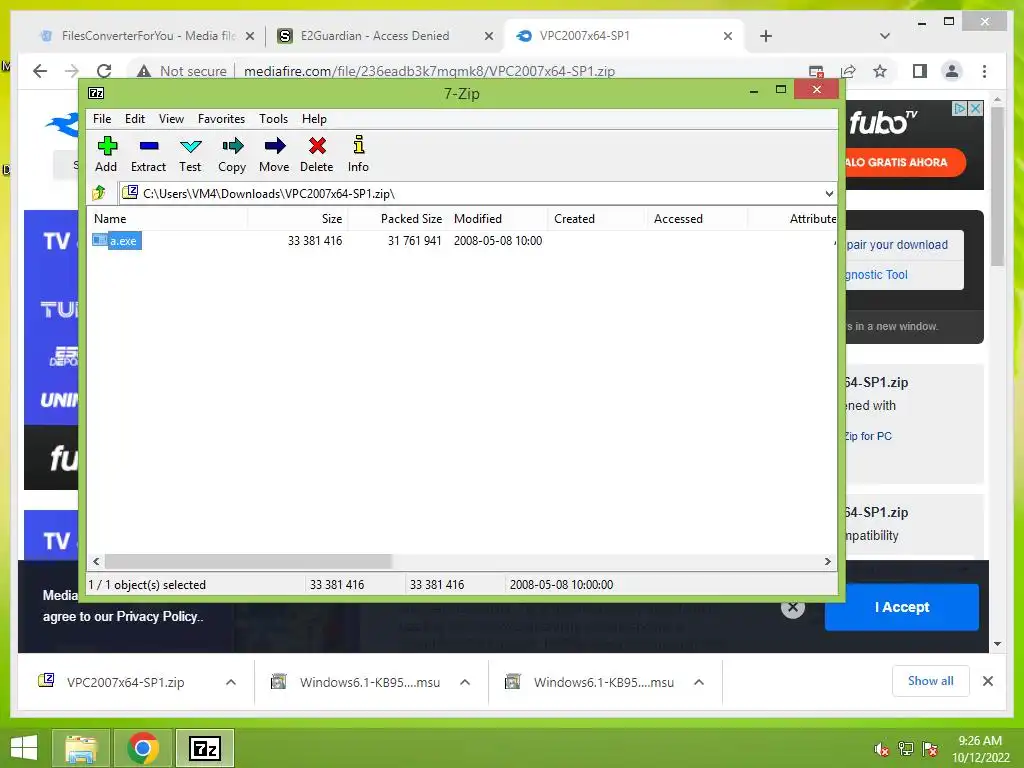The image size is (1024, 768).
Task: Open the View menu
Action: point(171,119)
